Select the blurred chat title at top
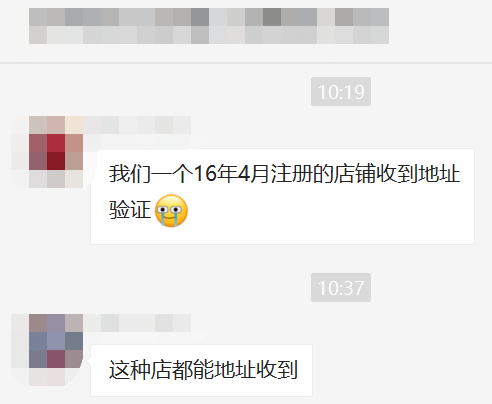Image resolution: width=492 pixels, height=404 pixels. pos(209,17)
